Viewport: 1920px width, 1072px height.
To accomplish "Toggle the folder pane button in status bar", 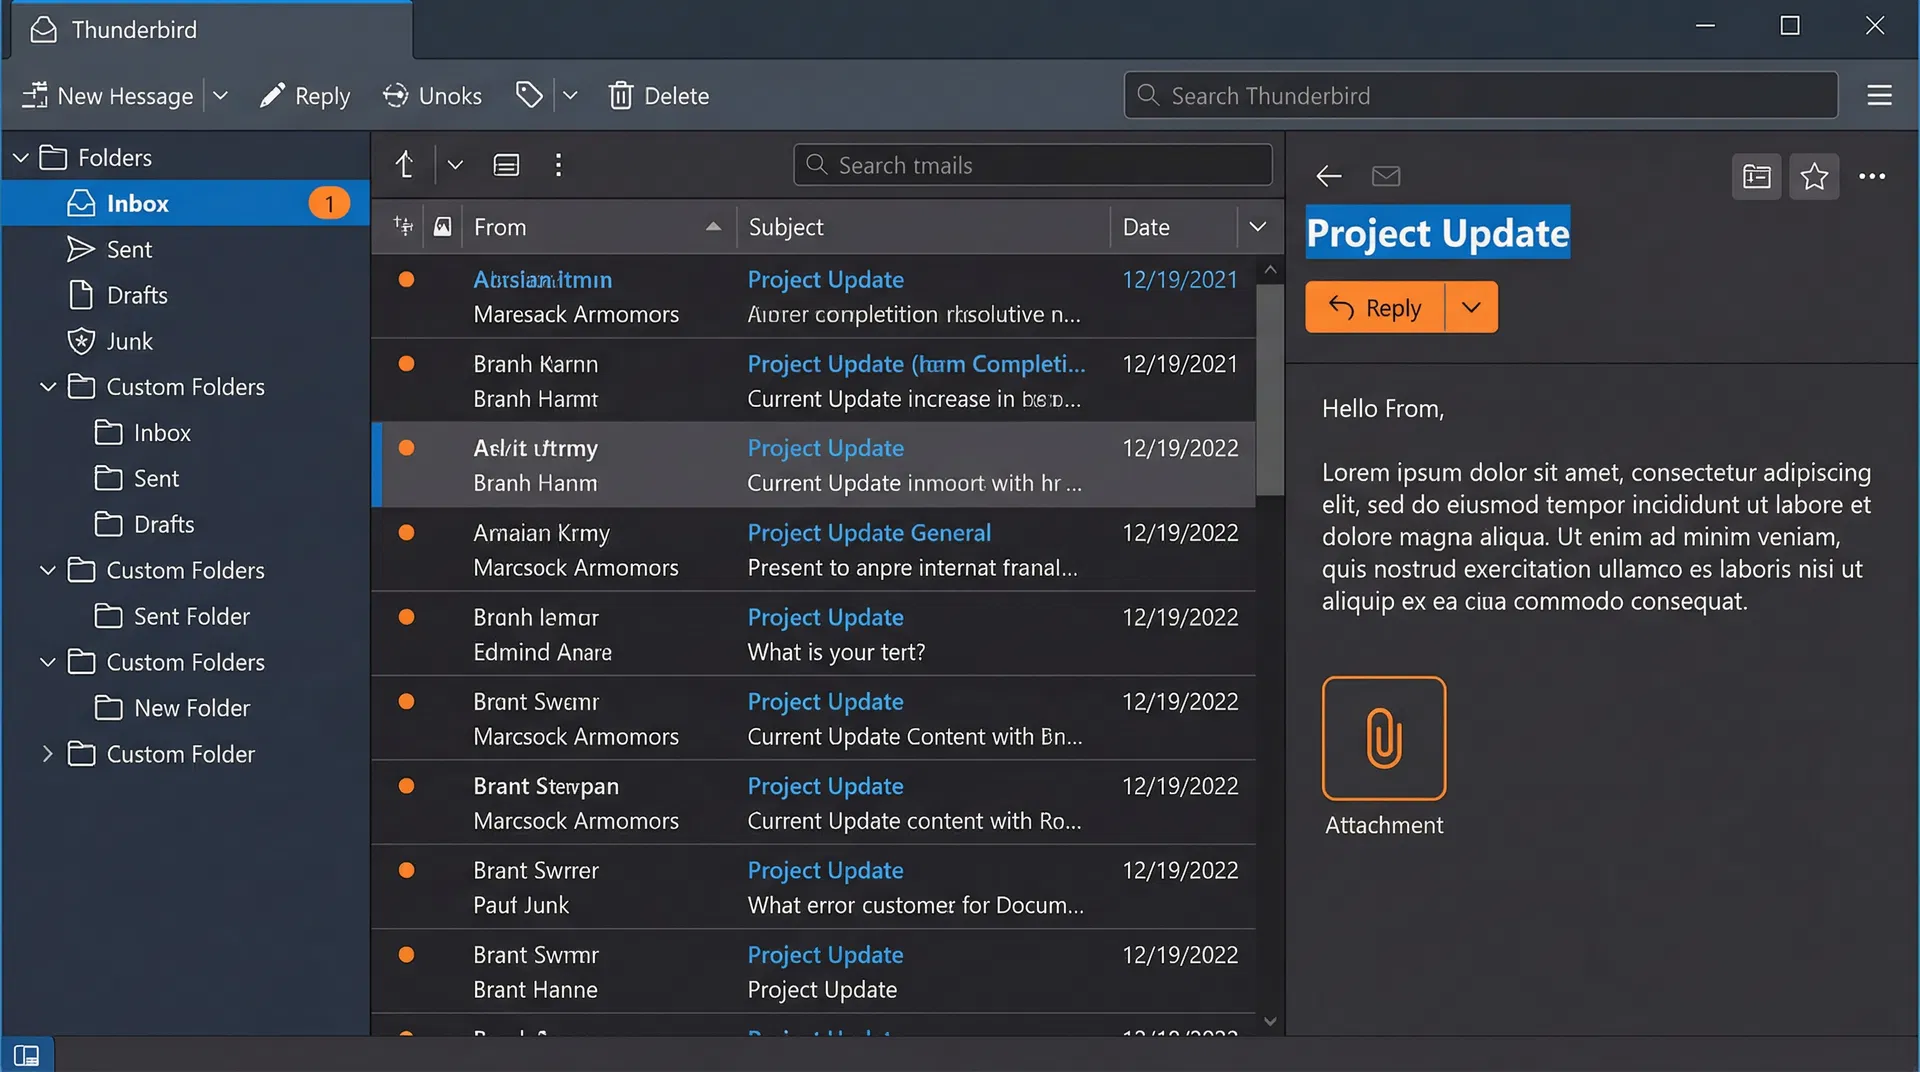I will coord(27,1055).
